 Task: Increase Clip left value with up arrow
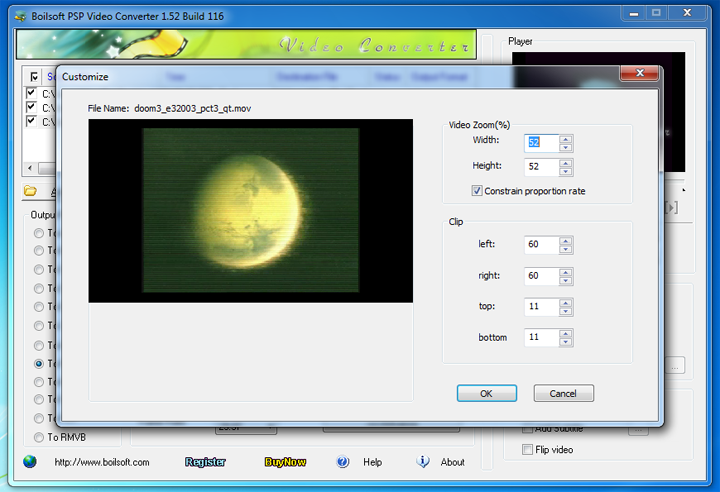click(566, 241)
